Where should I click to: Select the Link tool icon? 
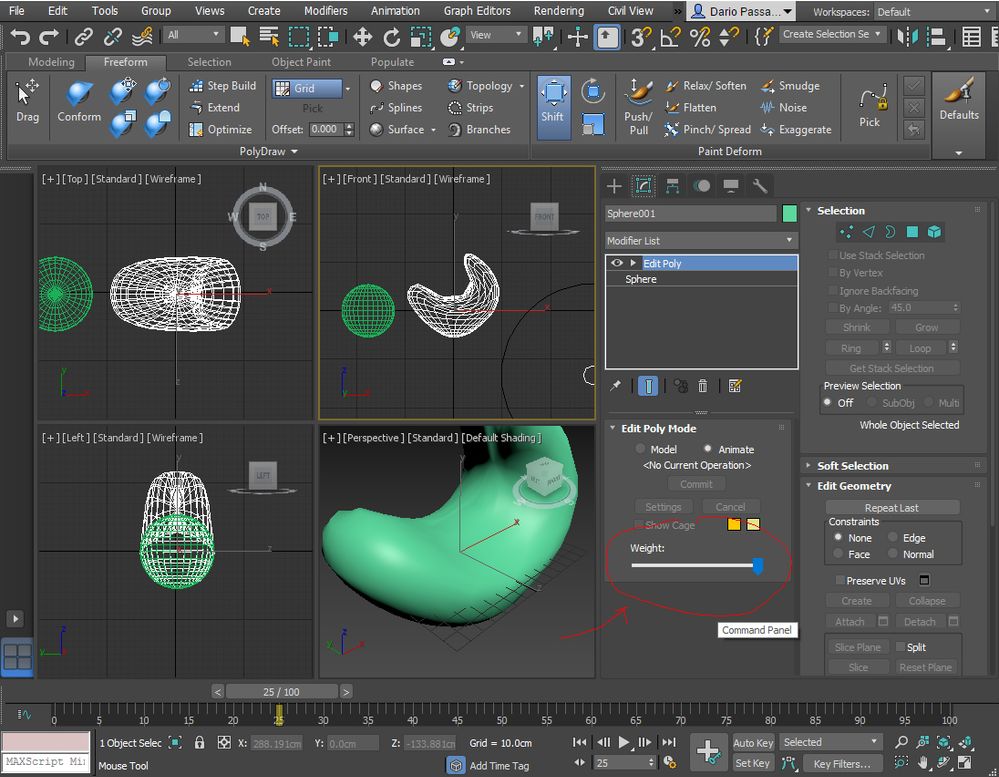(83, 38)
